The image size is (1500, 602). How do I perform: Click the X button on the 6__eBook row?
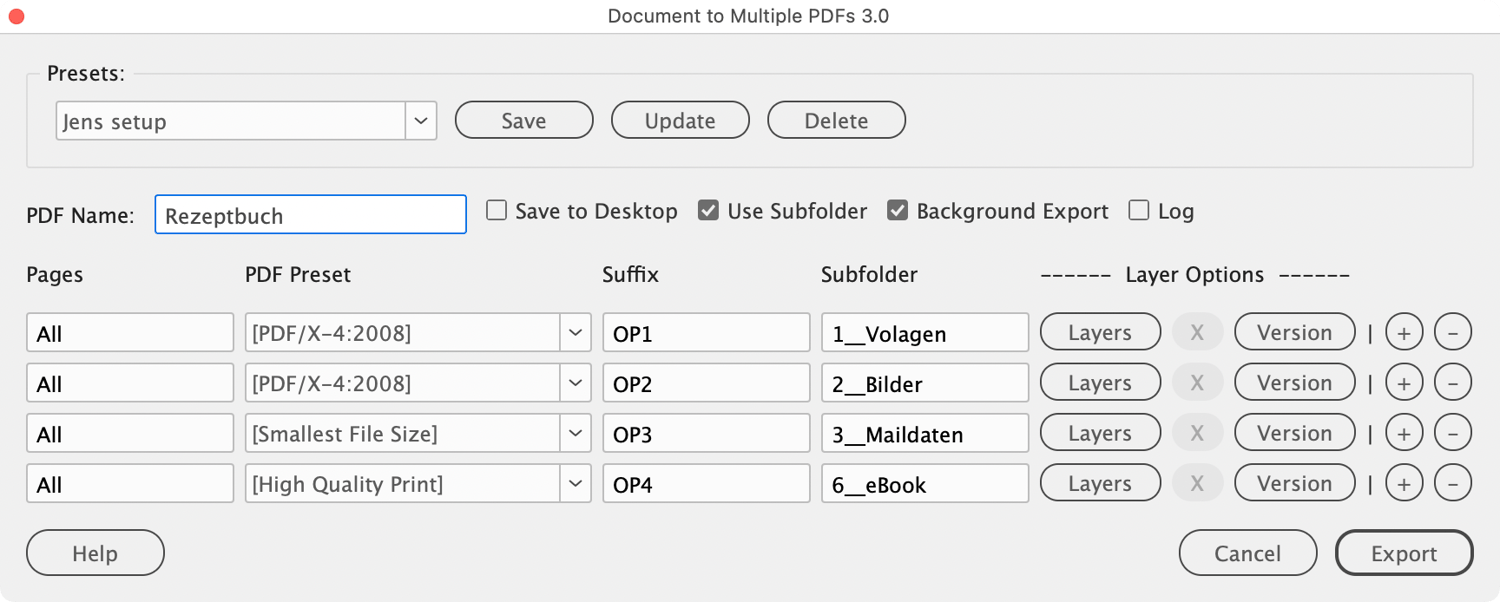point(1197,484)
